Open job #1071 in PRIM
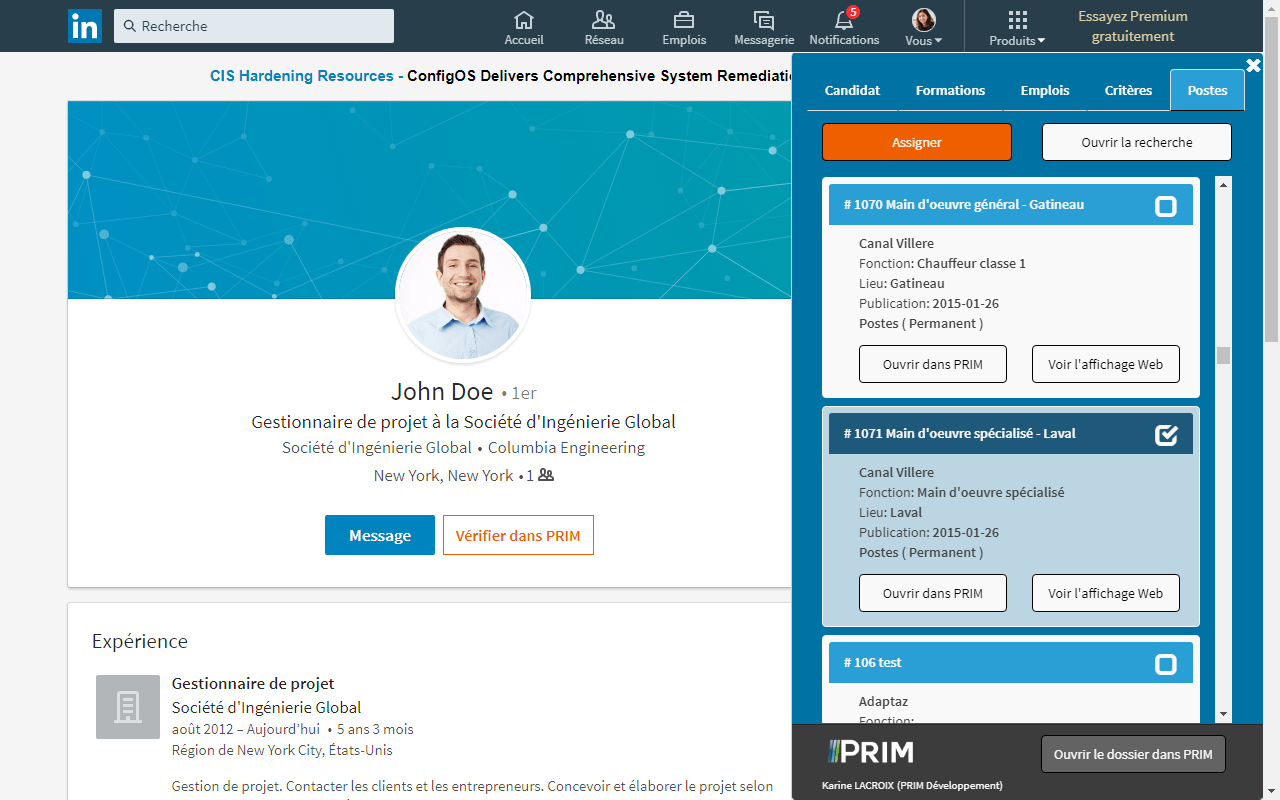 933,593
